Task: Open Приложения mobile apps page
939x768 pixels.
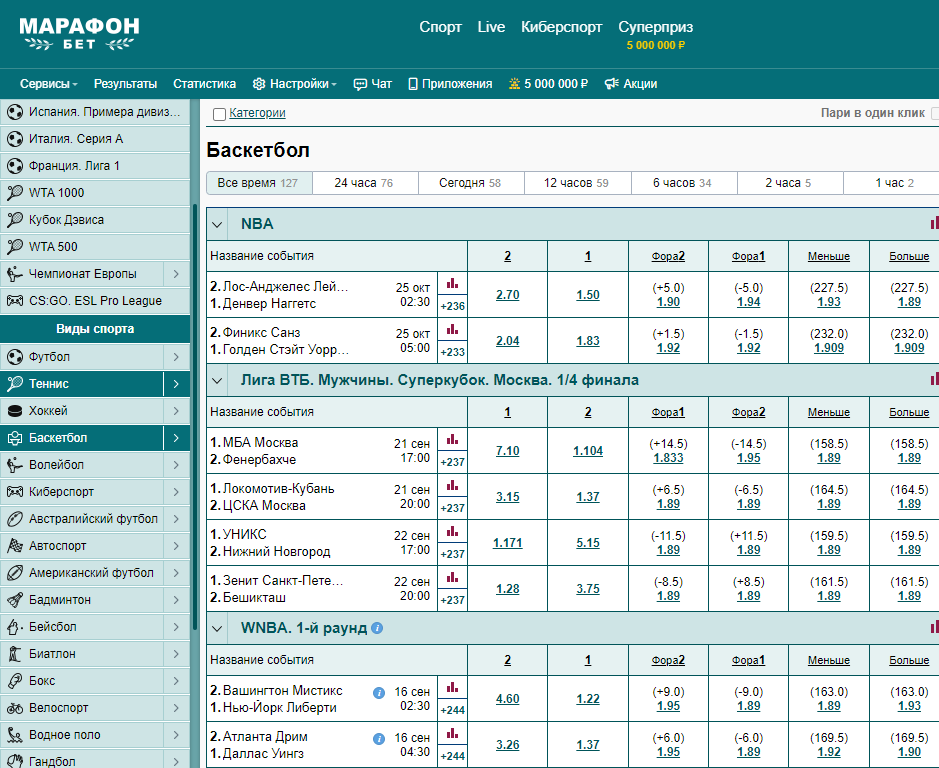Action: click(450, 84)
